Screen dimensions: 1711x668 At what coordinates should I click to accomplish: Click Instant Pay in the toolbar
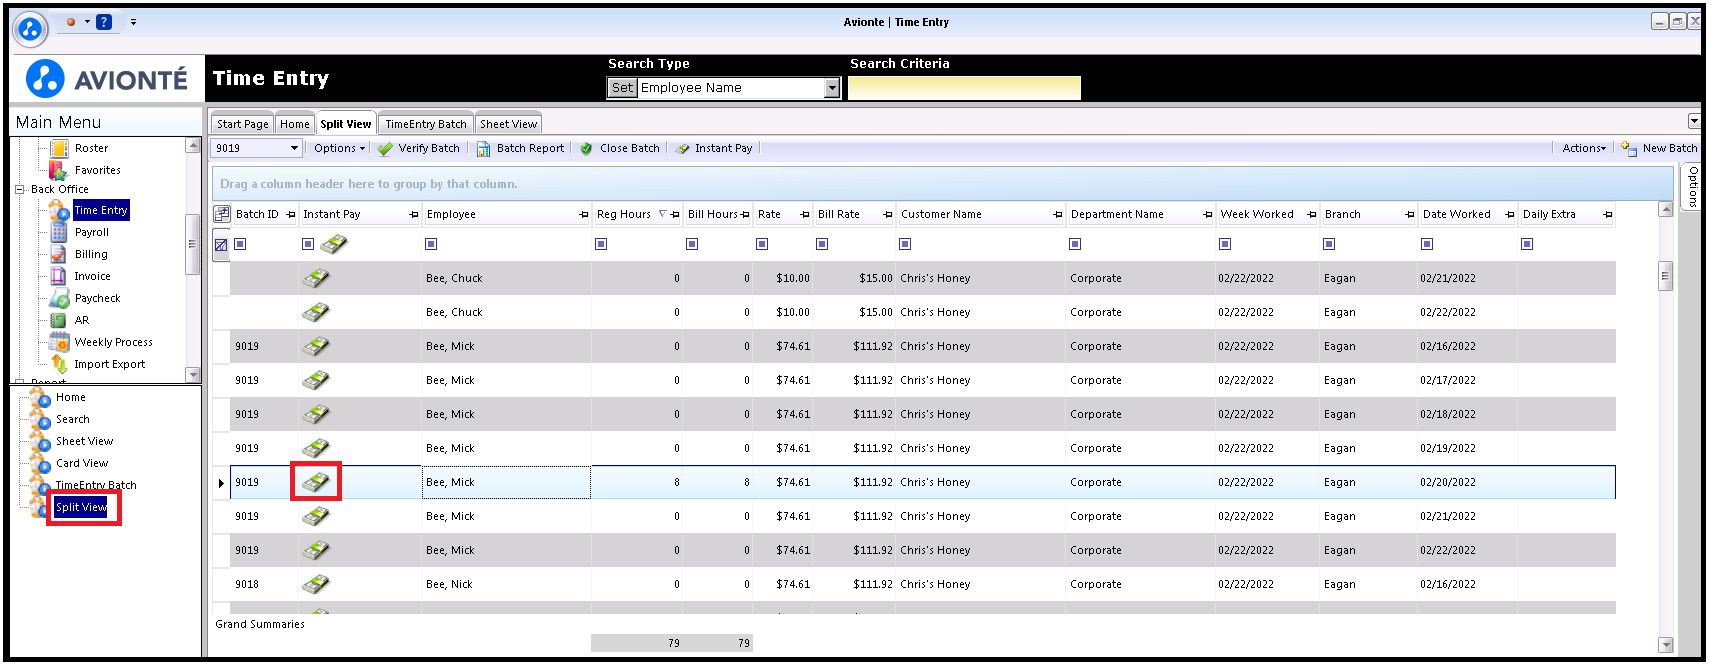tap(714, 148)
